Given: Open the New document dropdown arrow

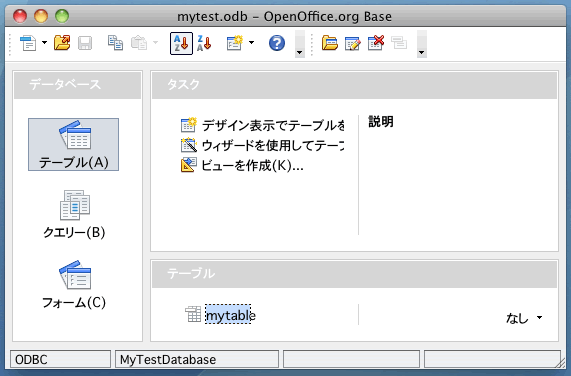Looking at the screenshot, I should click(44, 43).
